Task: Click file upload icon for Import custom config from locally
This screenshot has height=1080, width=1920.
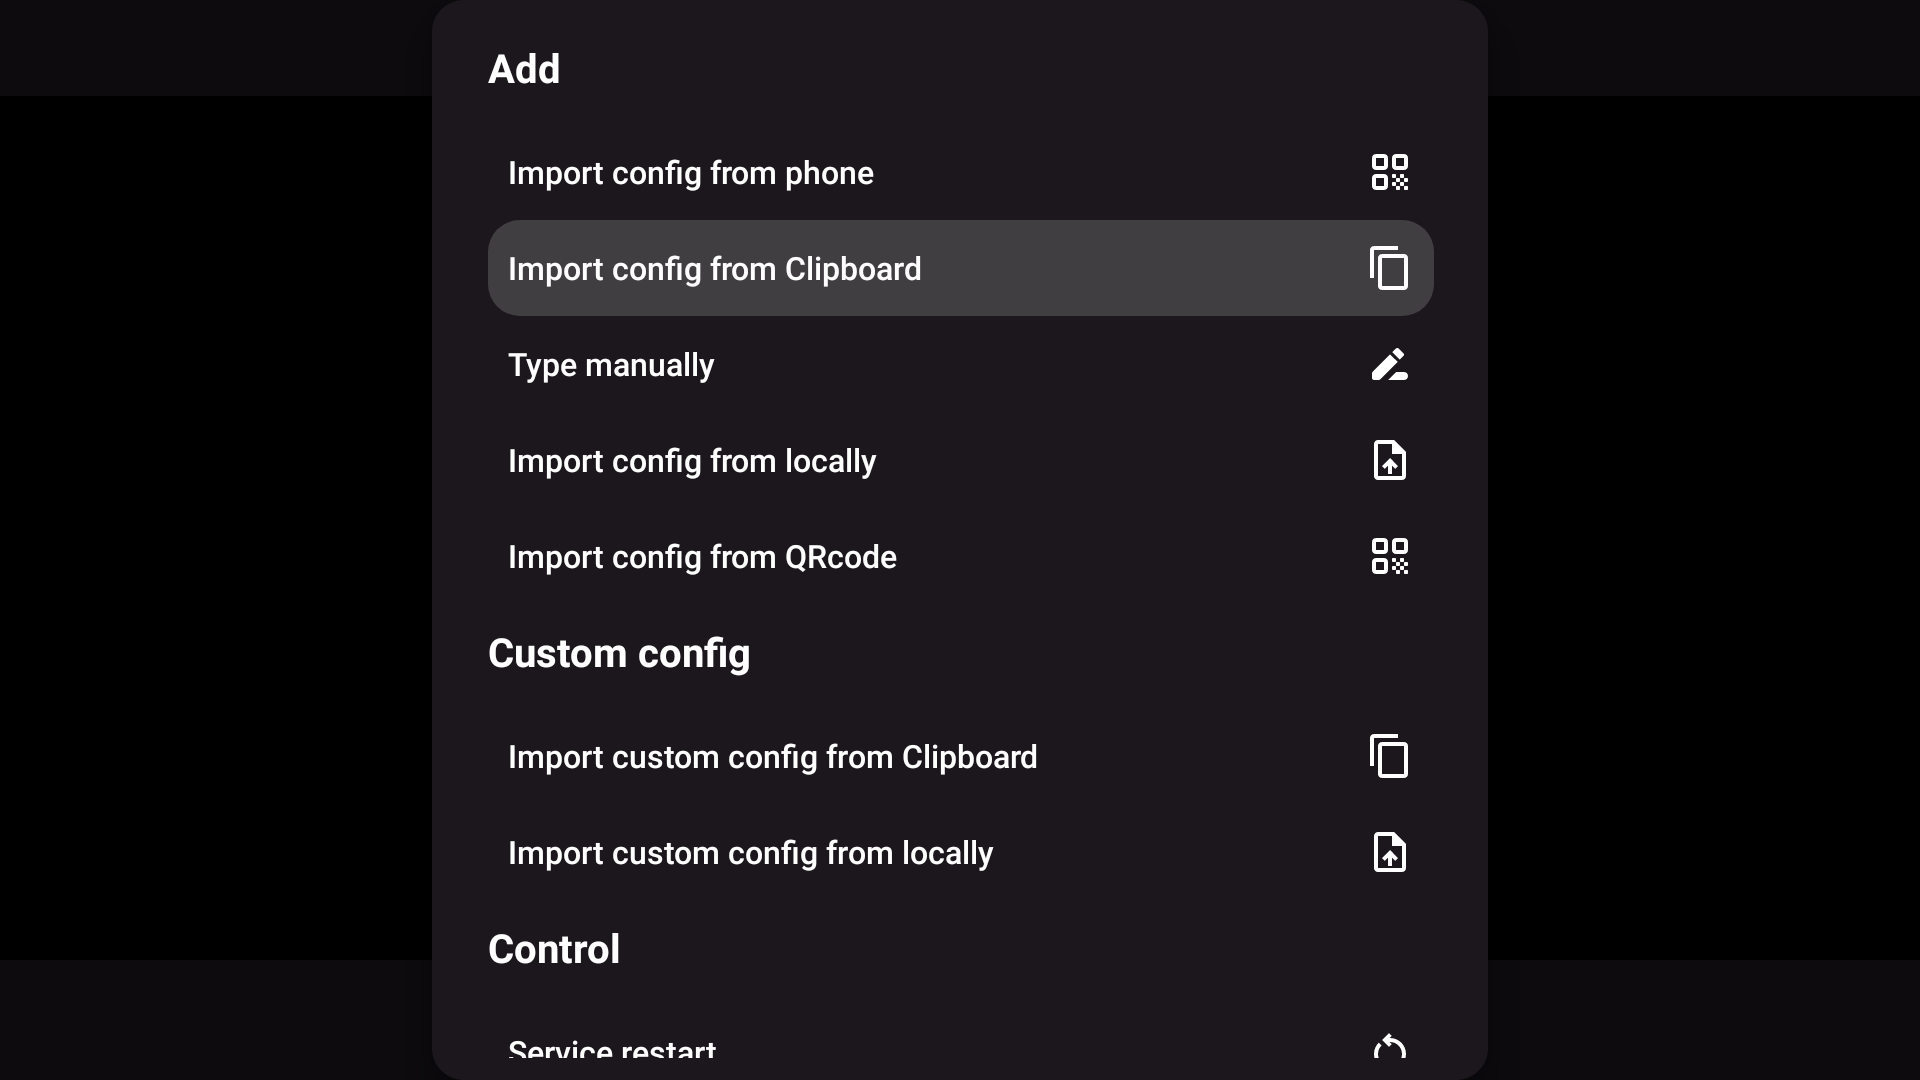Action: coord(1389,852)
